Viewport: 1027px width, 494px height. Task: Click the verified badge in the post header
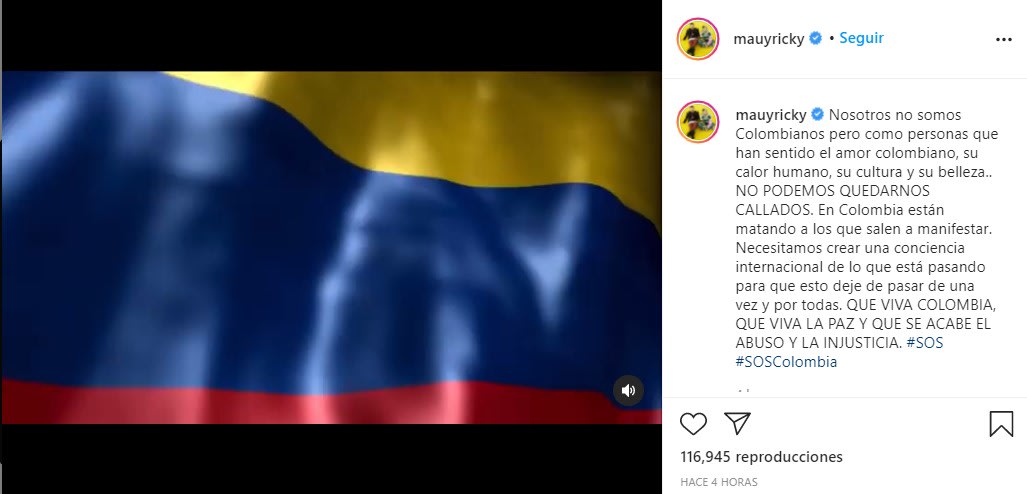pyautogui.click(x=815, y=39)
